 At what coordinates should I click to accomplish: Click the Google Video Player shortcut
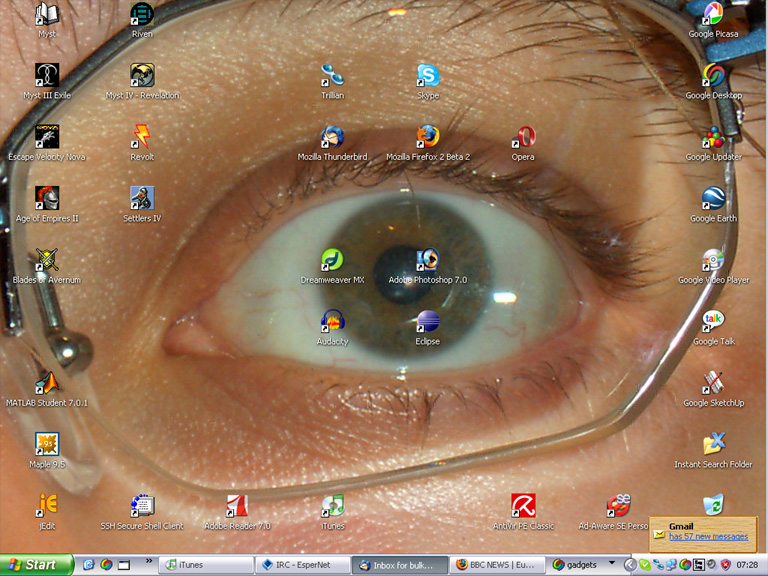(714, 266)
